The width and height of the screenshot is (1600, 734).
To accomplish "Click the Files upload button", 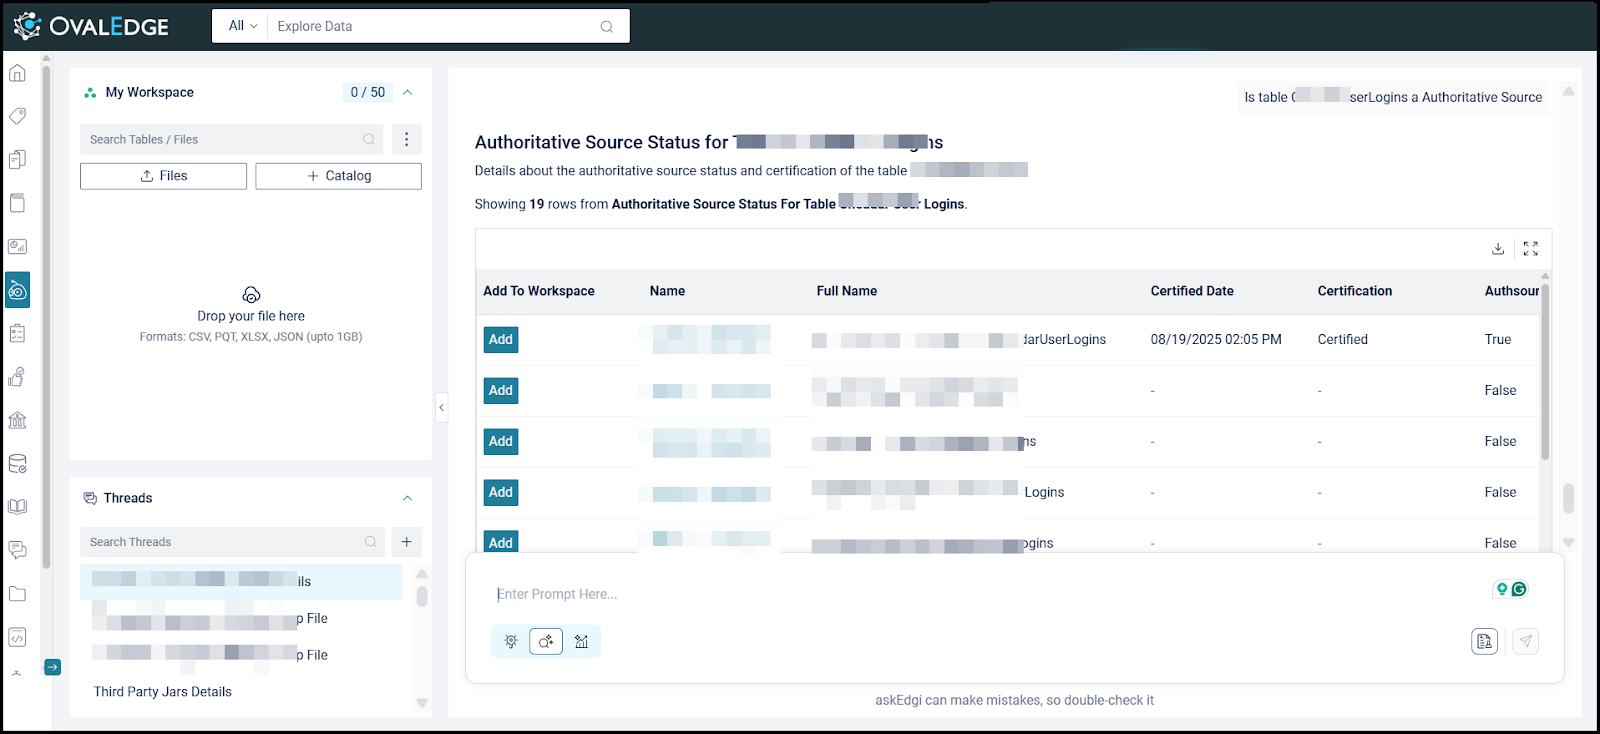I will pyautogui.click(x=163, y=176).
